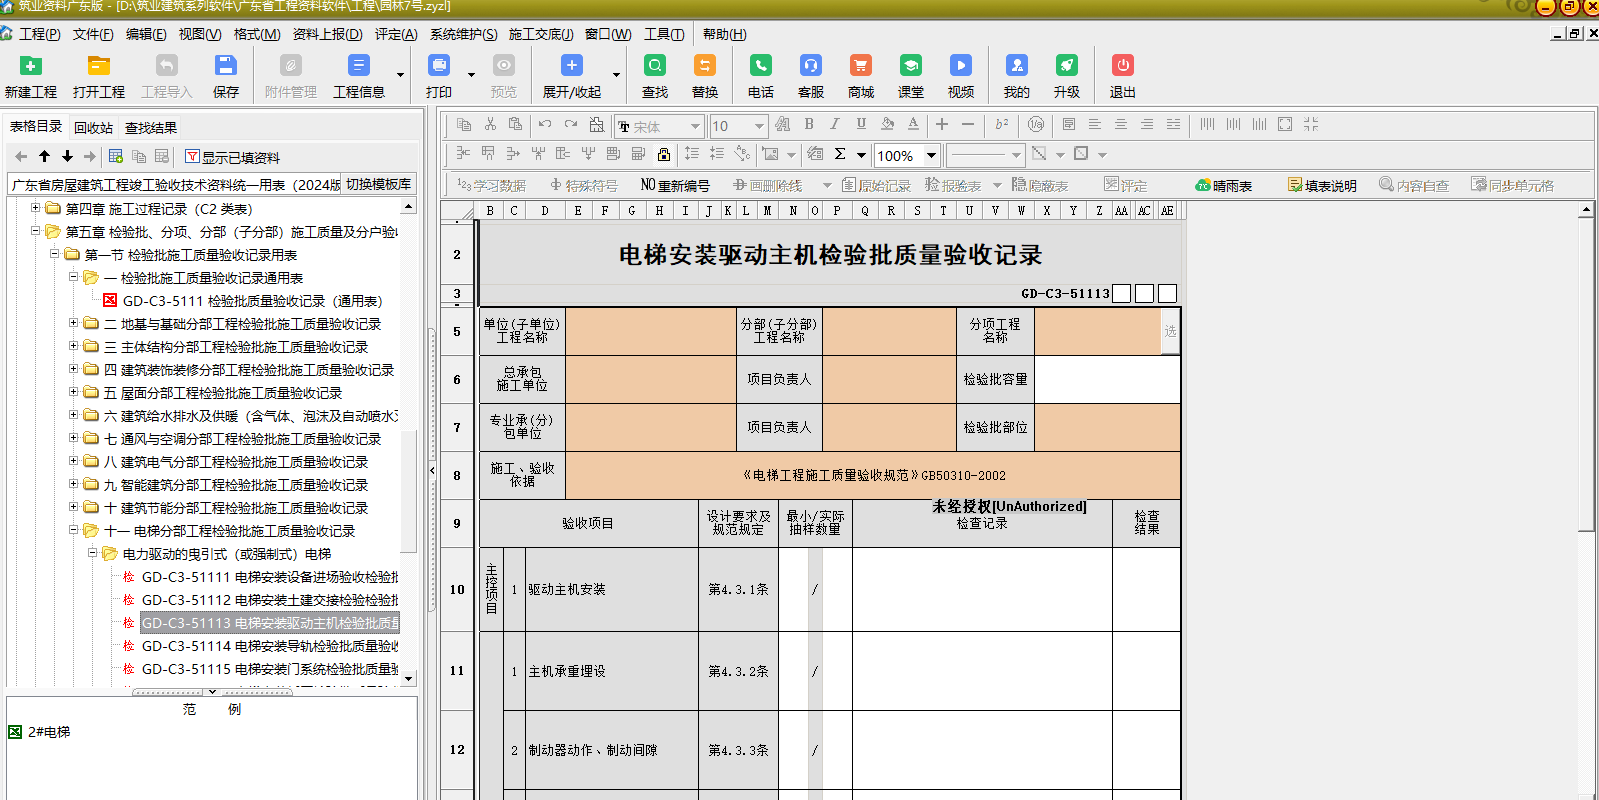The height and width of the screenshot is (800, 1599).
Task: Toggle the 显示已填资料 filter
Action: click(232, 157)
